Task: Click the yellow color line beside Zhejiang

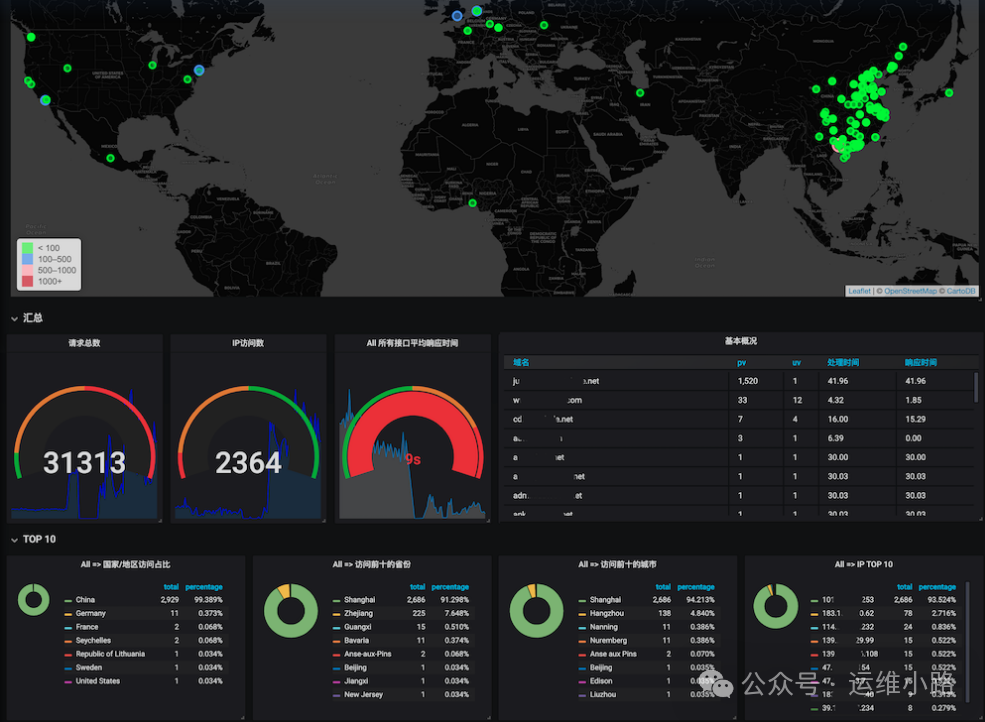Action: pos(337,614)
